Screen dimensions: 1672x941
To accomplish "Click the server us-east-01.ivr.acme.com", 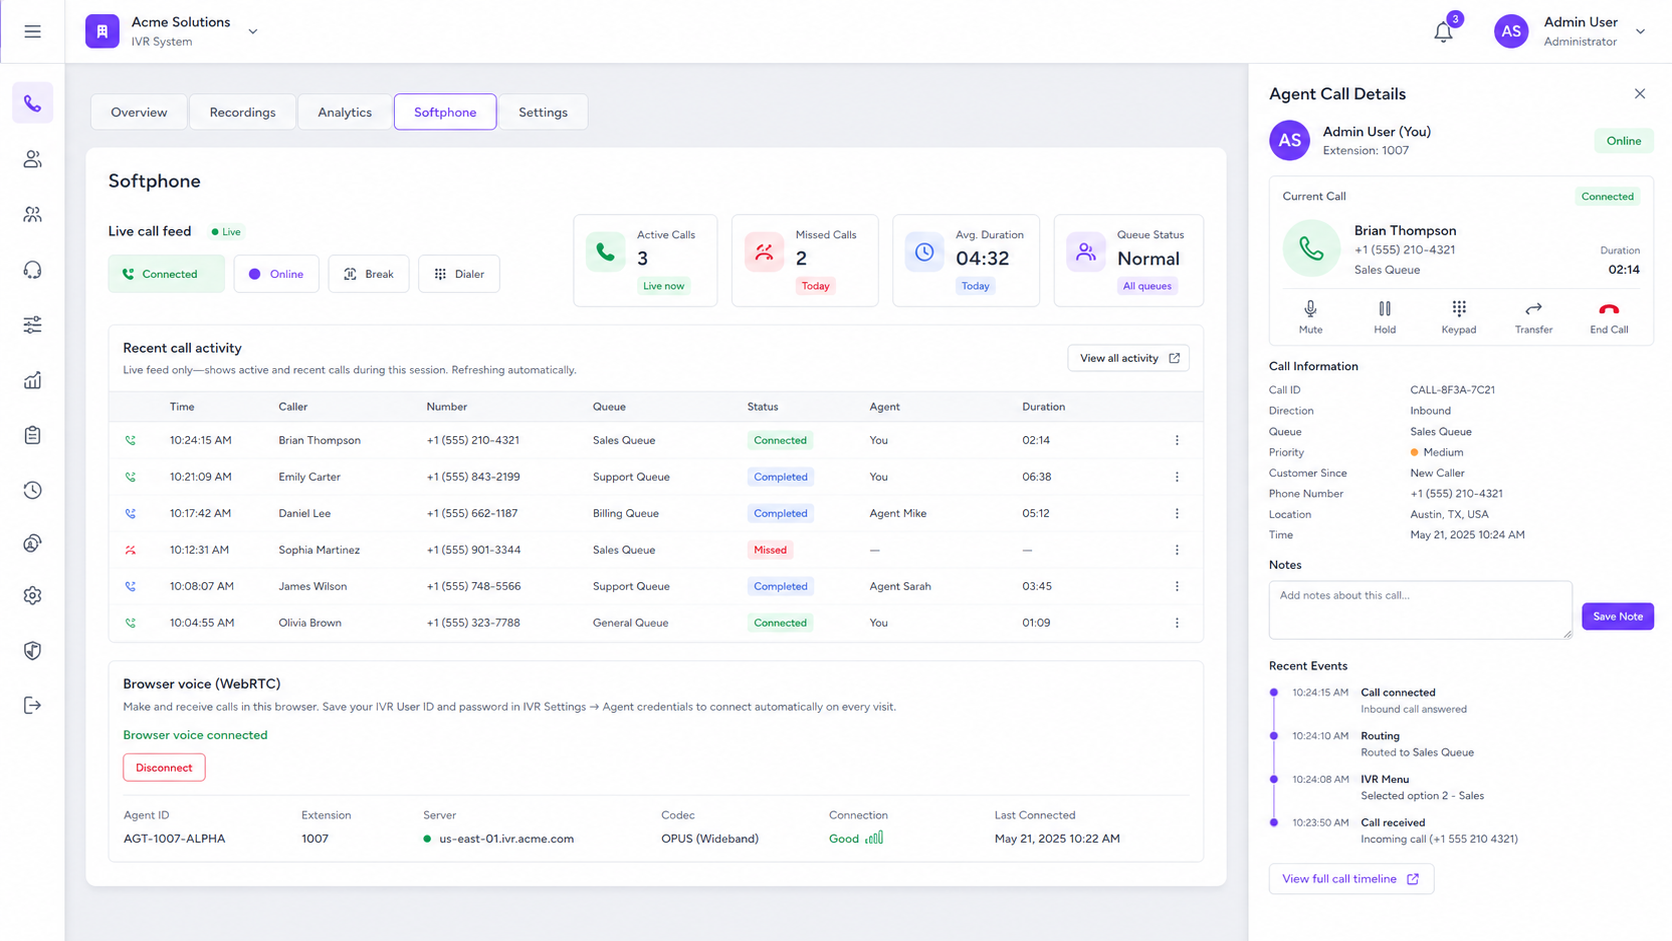I will coord(506,839).
